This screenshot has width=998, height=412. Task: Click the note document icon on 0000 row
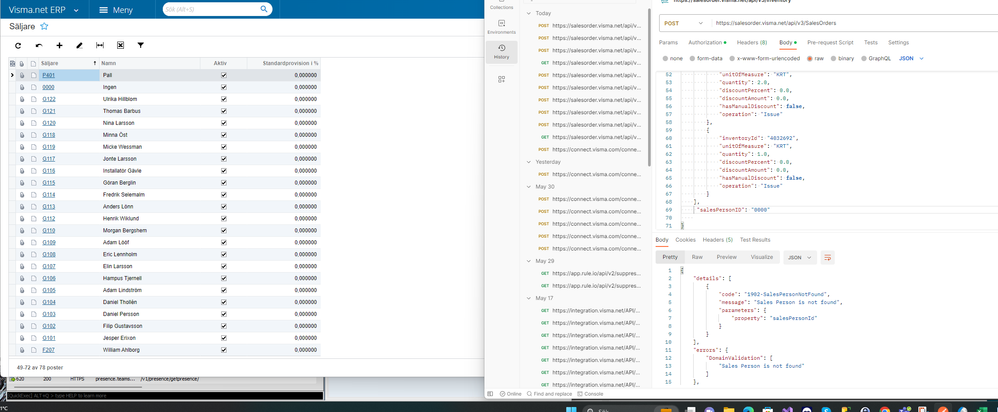pos(34,87)
